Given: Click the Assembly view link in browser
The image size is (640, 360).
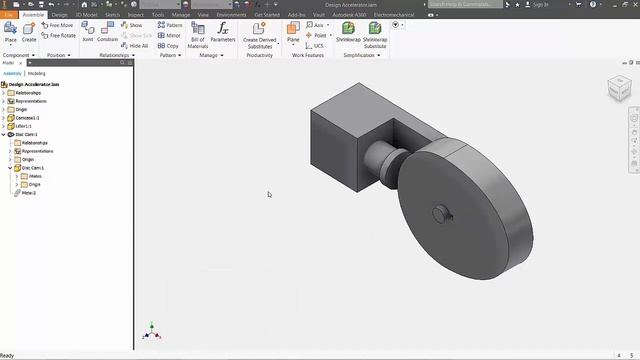Looking at the screenshot, I should 12,73.
